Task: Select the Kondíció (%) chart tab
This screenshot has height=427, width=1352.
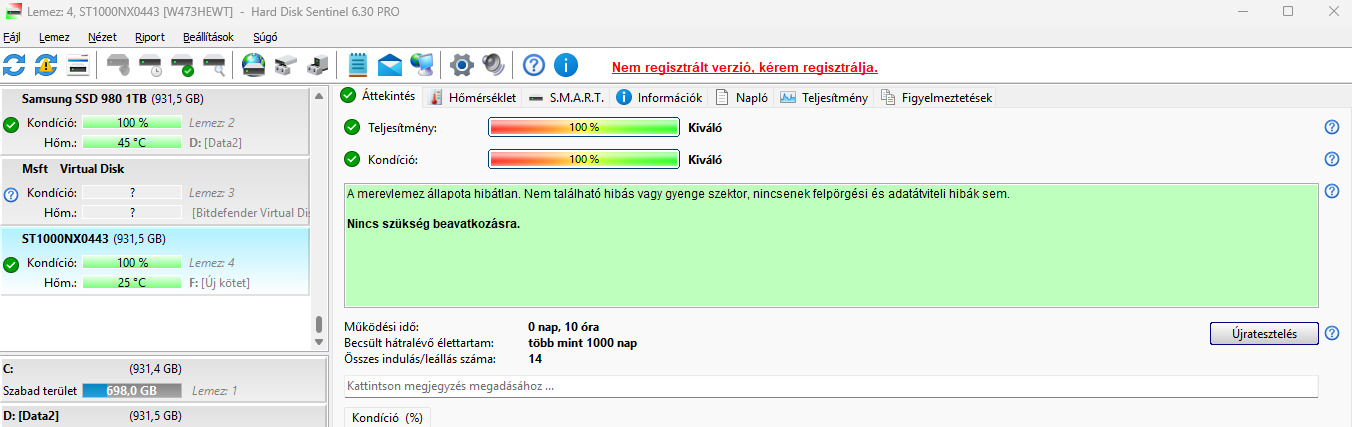Action: pyautogui.click(x=387, y=417)
